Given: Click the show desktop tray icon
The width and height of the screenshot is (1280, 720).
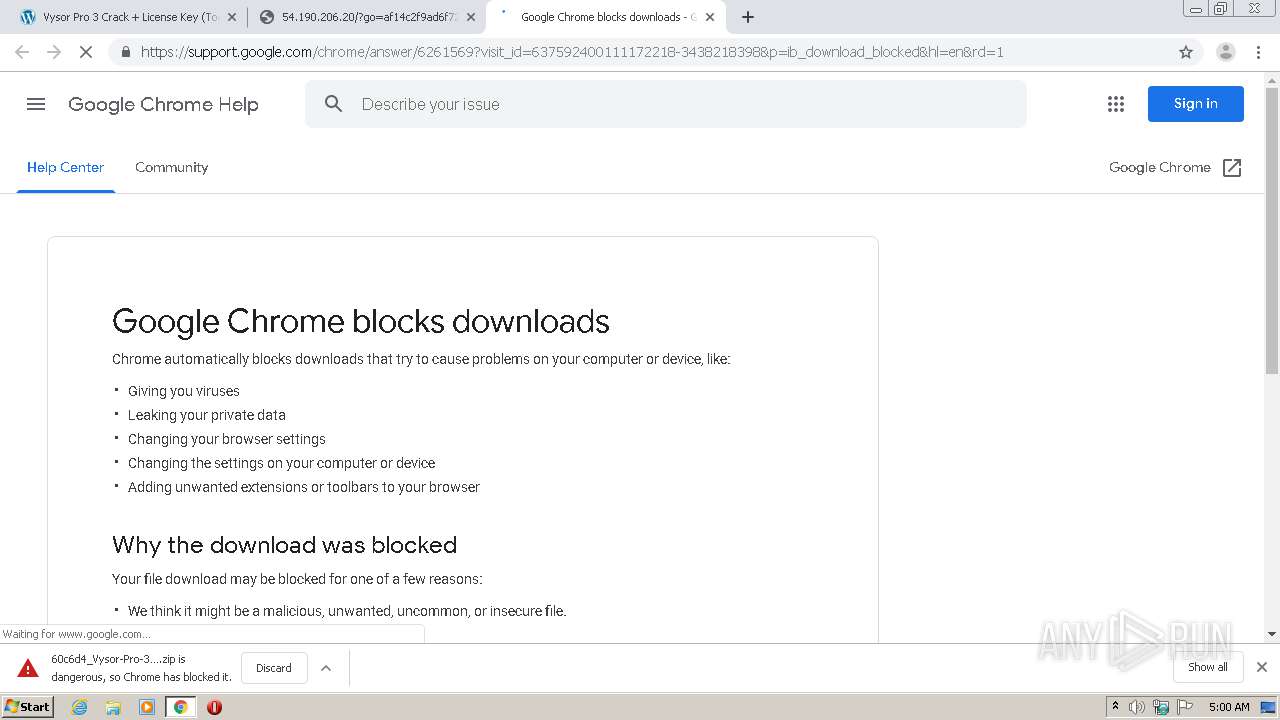Looking at the screenshot, I should [1268, 707].
